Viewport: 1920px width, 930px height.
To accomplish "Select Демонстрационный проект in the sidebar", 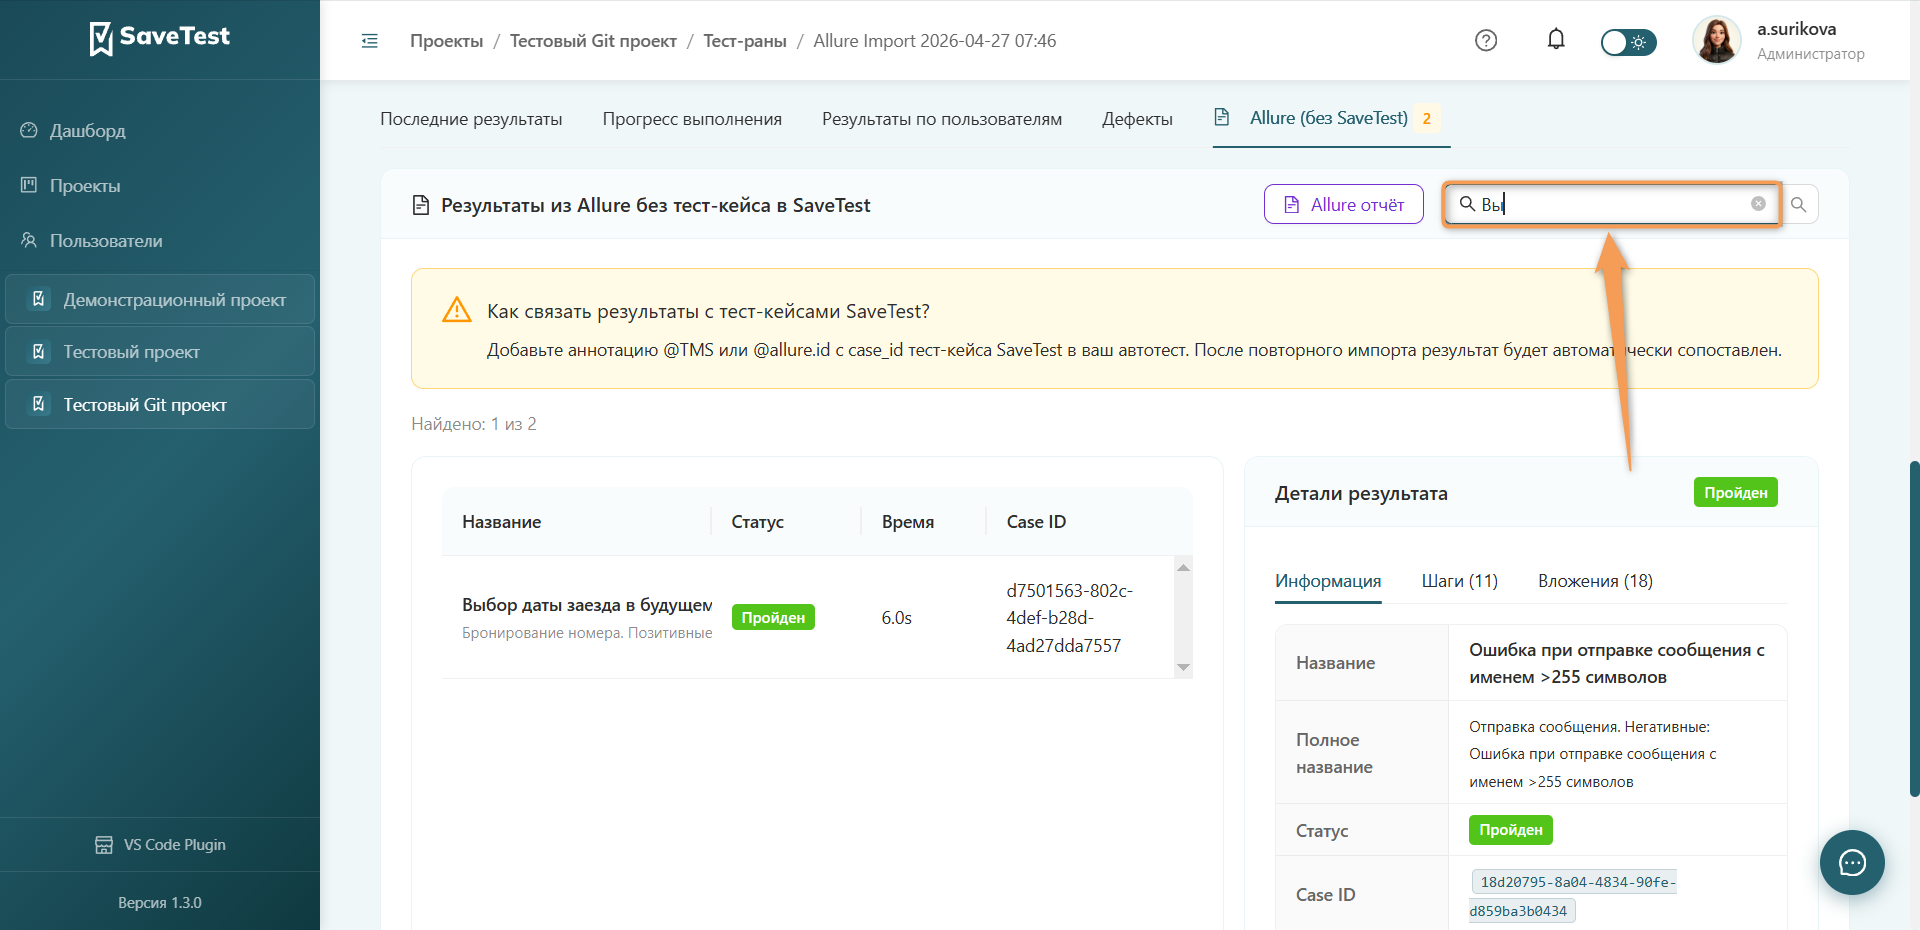I will pyautogui.click(x=160, y=300).
